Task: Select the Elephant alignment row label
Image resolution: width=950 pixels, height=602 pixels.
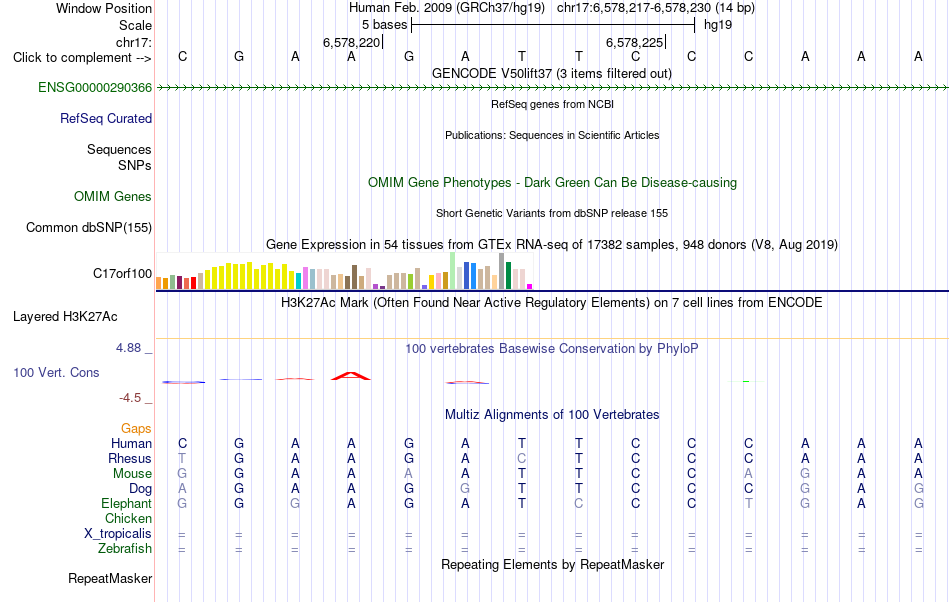Action: coord(126,504)
